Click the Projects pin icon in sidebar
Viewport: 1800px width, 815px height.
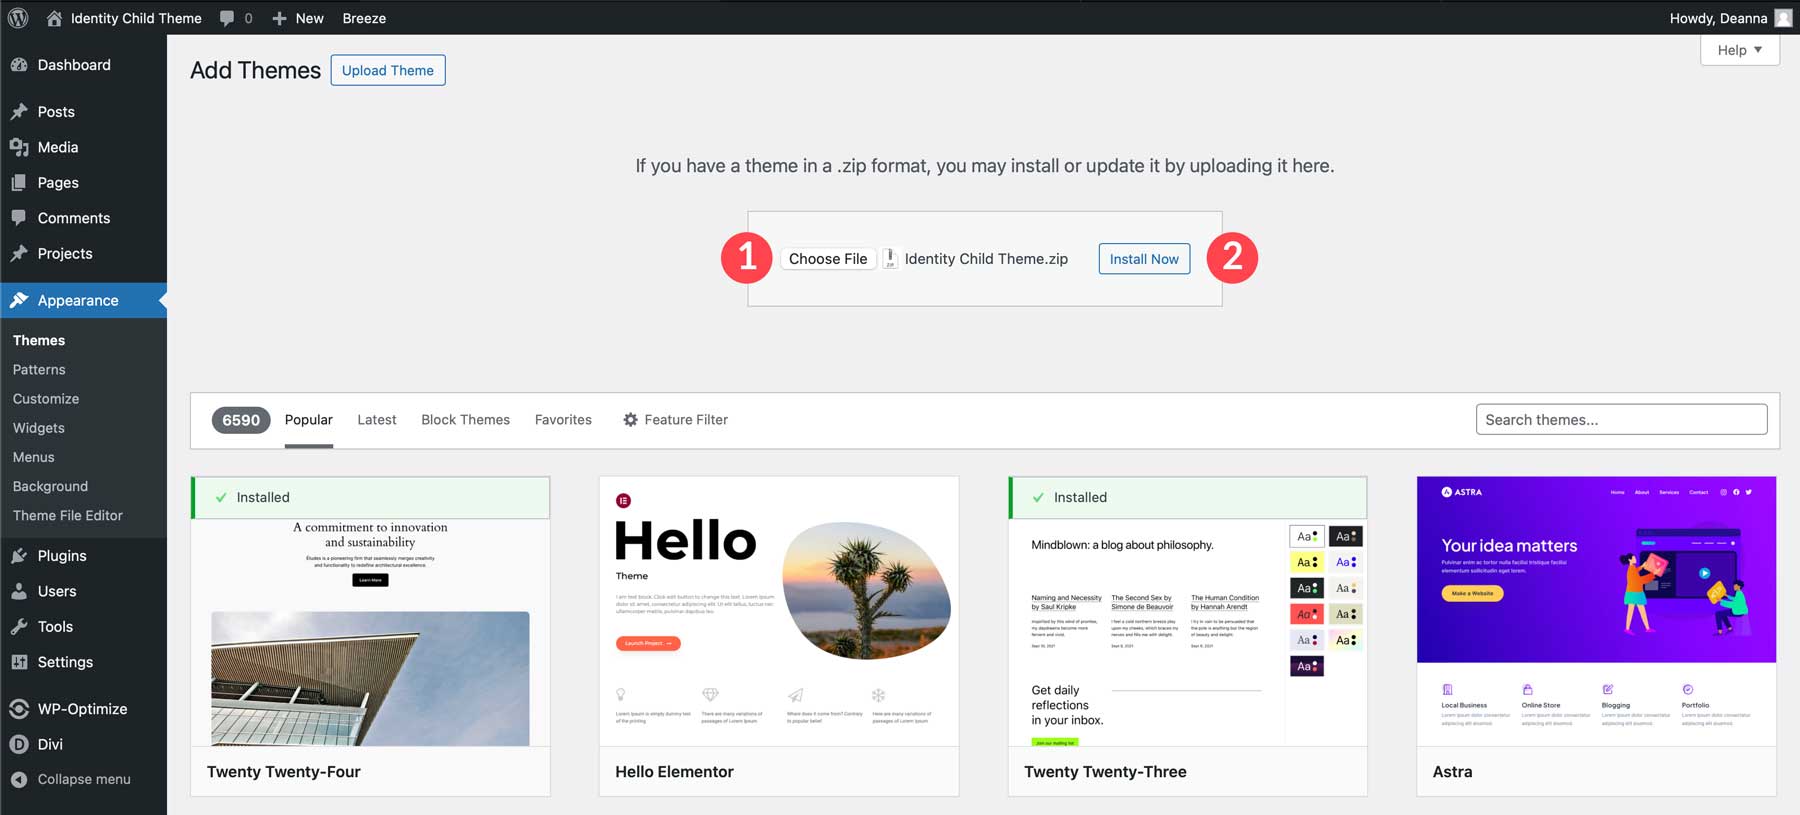(x=19, y=254)
